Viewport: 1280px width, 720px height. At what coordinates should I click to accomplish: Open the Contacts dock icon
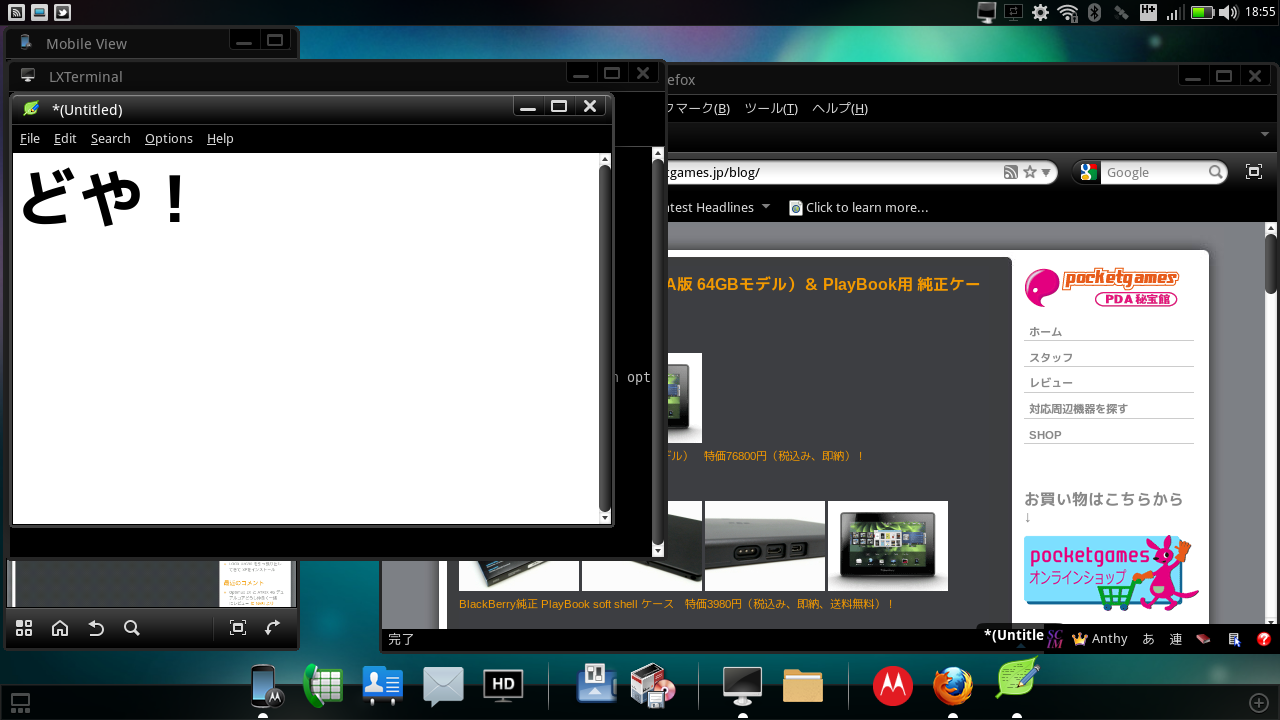coord(382,686)
